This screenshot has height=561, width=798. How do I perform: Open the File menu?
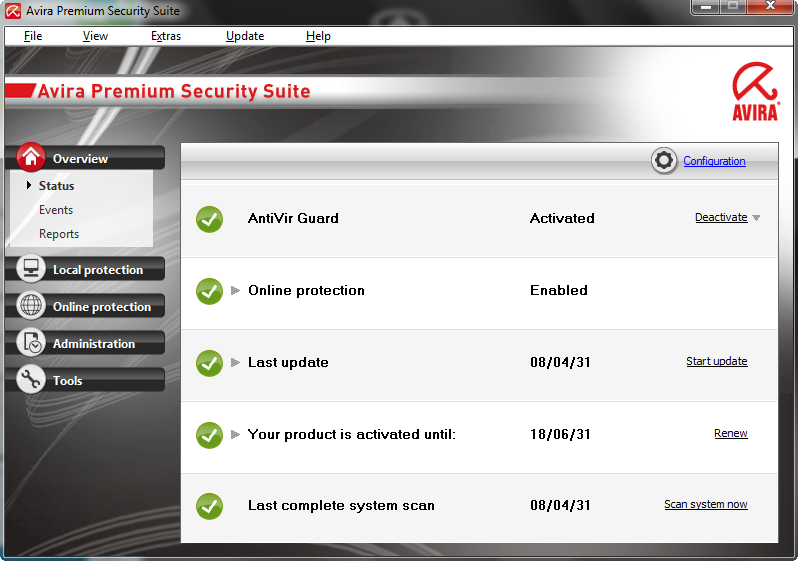pos(33,36)
